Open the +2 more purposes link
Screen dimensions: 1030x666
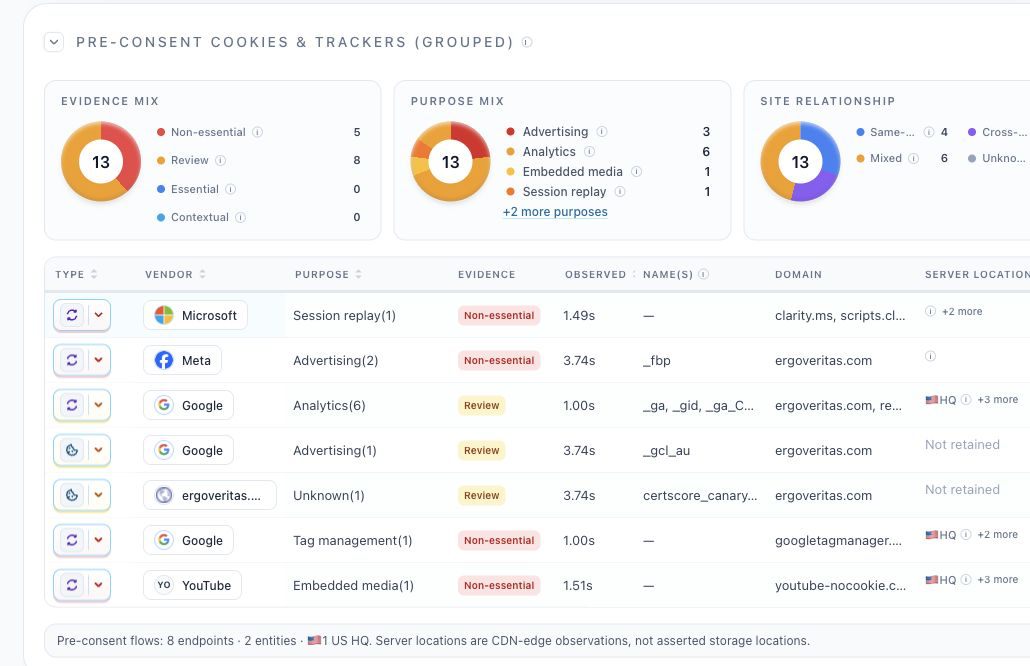click(555, 211)
